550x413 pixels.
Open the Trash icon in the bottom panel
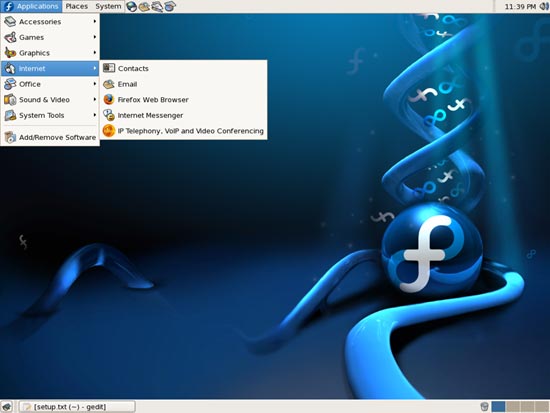tap(484, 407)
